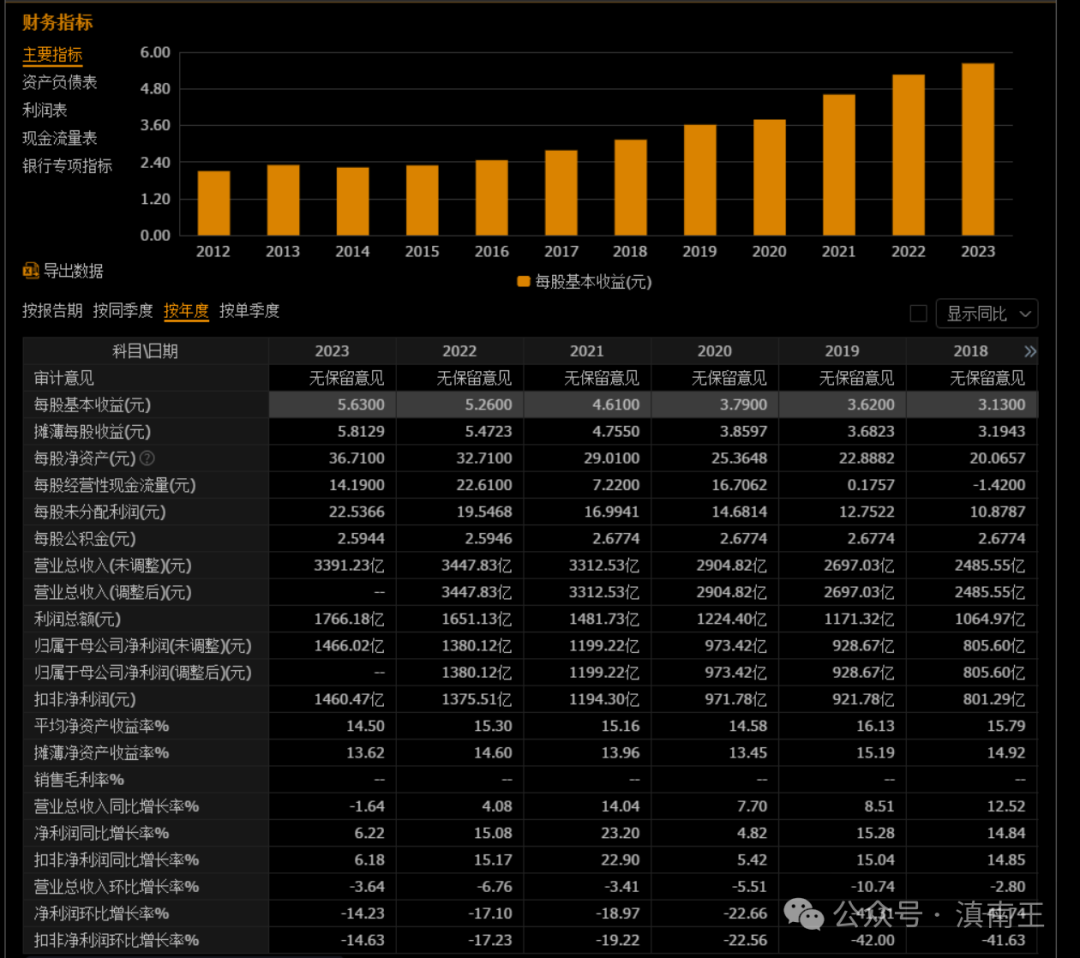Click the Excel export data icon

30,271
